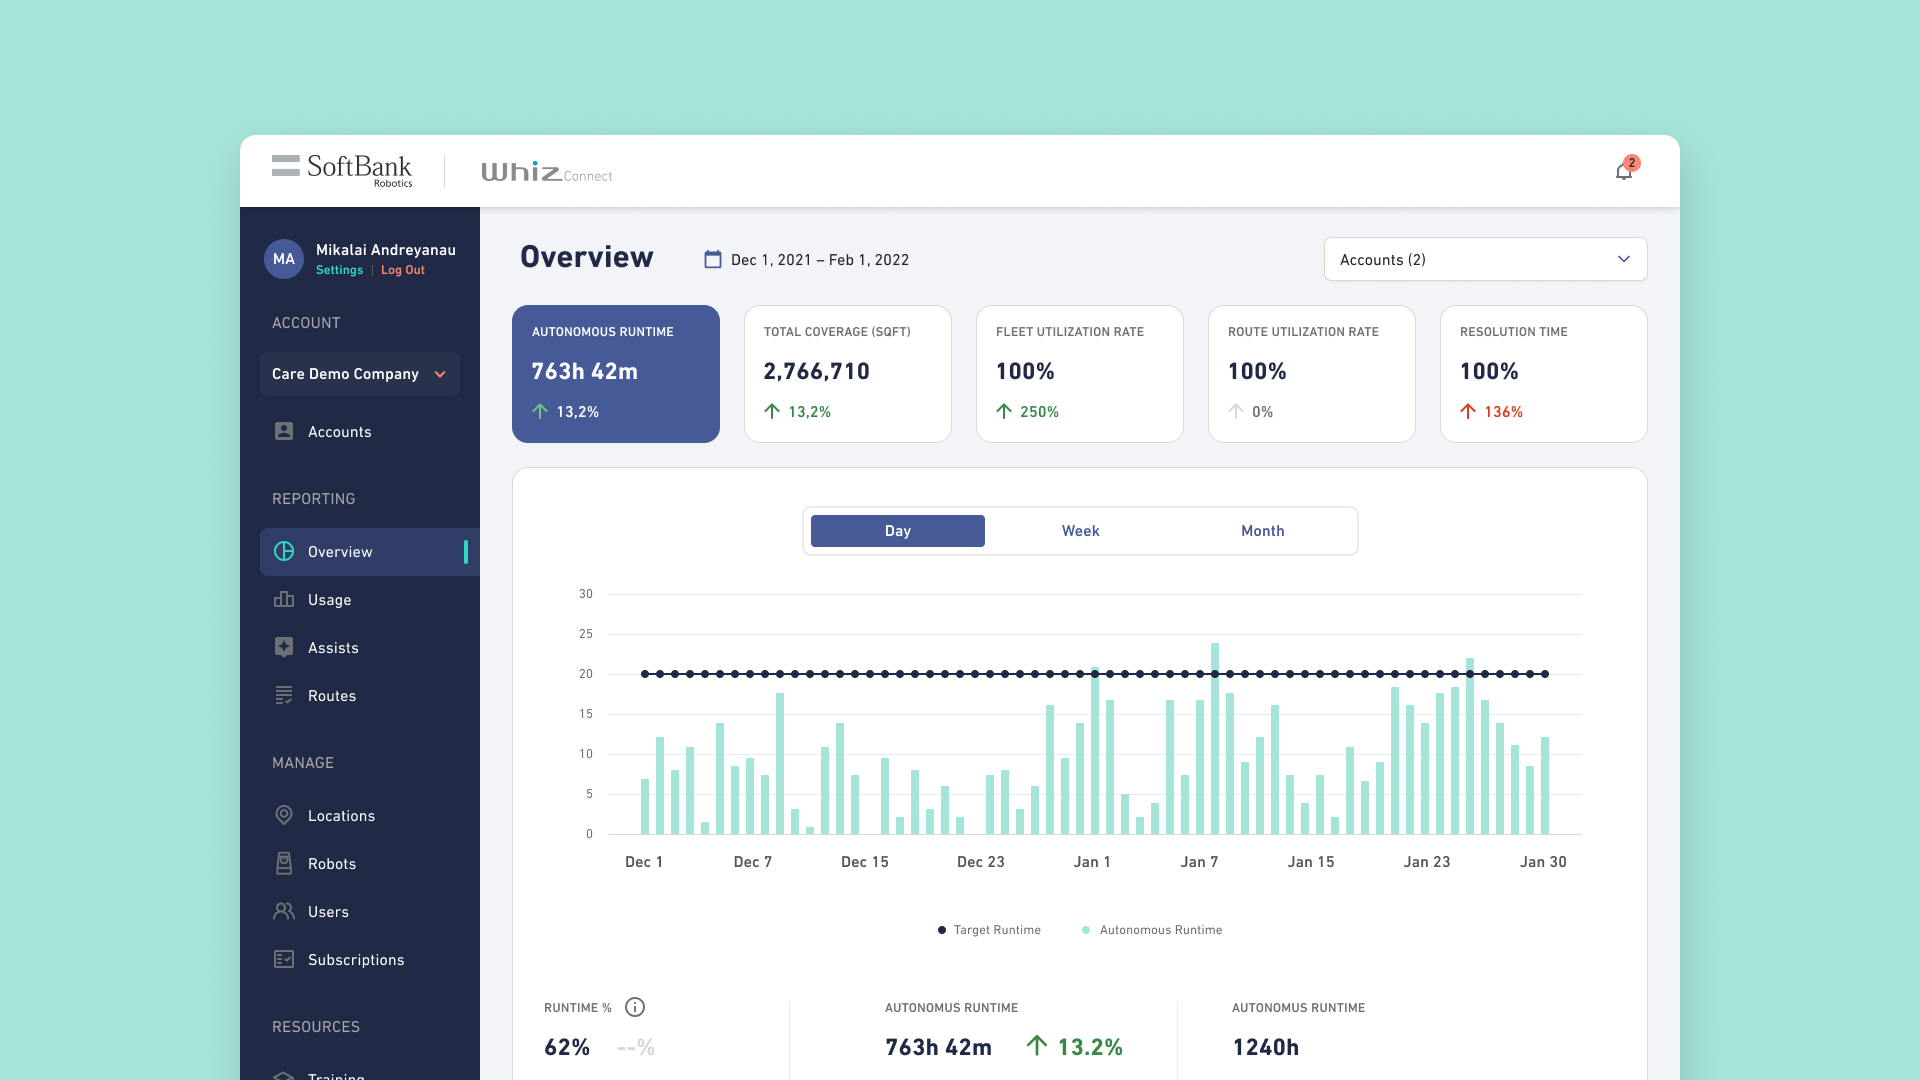Select the Day chart view
The width and height of the screenshot is (1920, 1080).
click(897, 531)
